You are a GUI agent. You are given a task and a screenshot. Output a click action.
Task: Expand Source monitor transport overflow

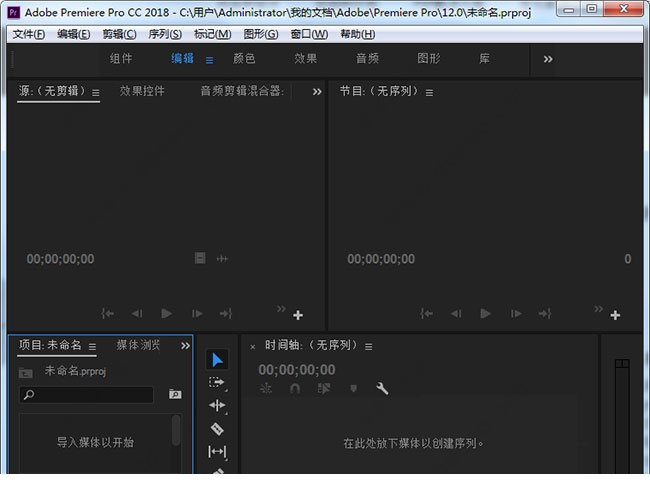tap(281, 309)
